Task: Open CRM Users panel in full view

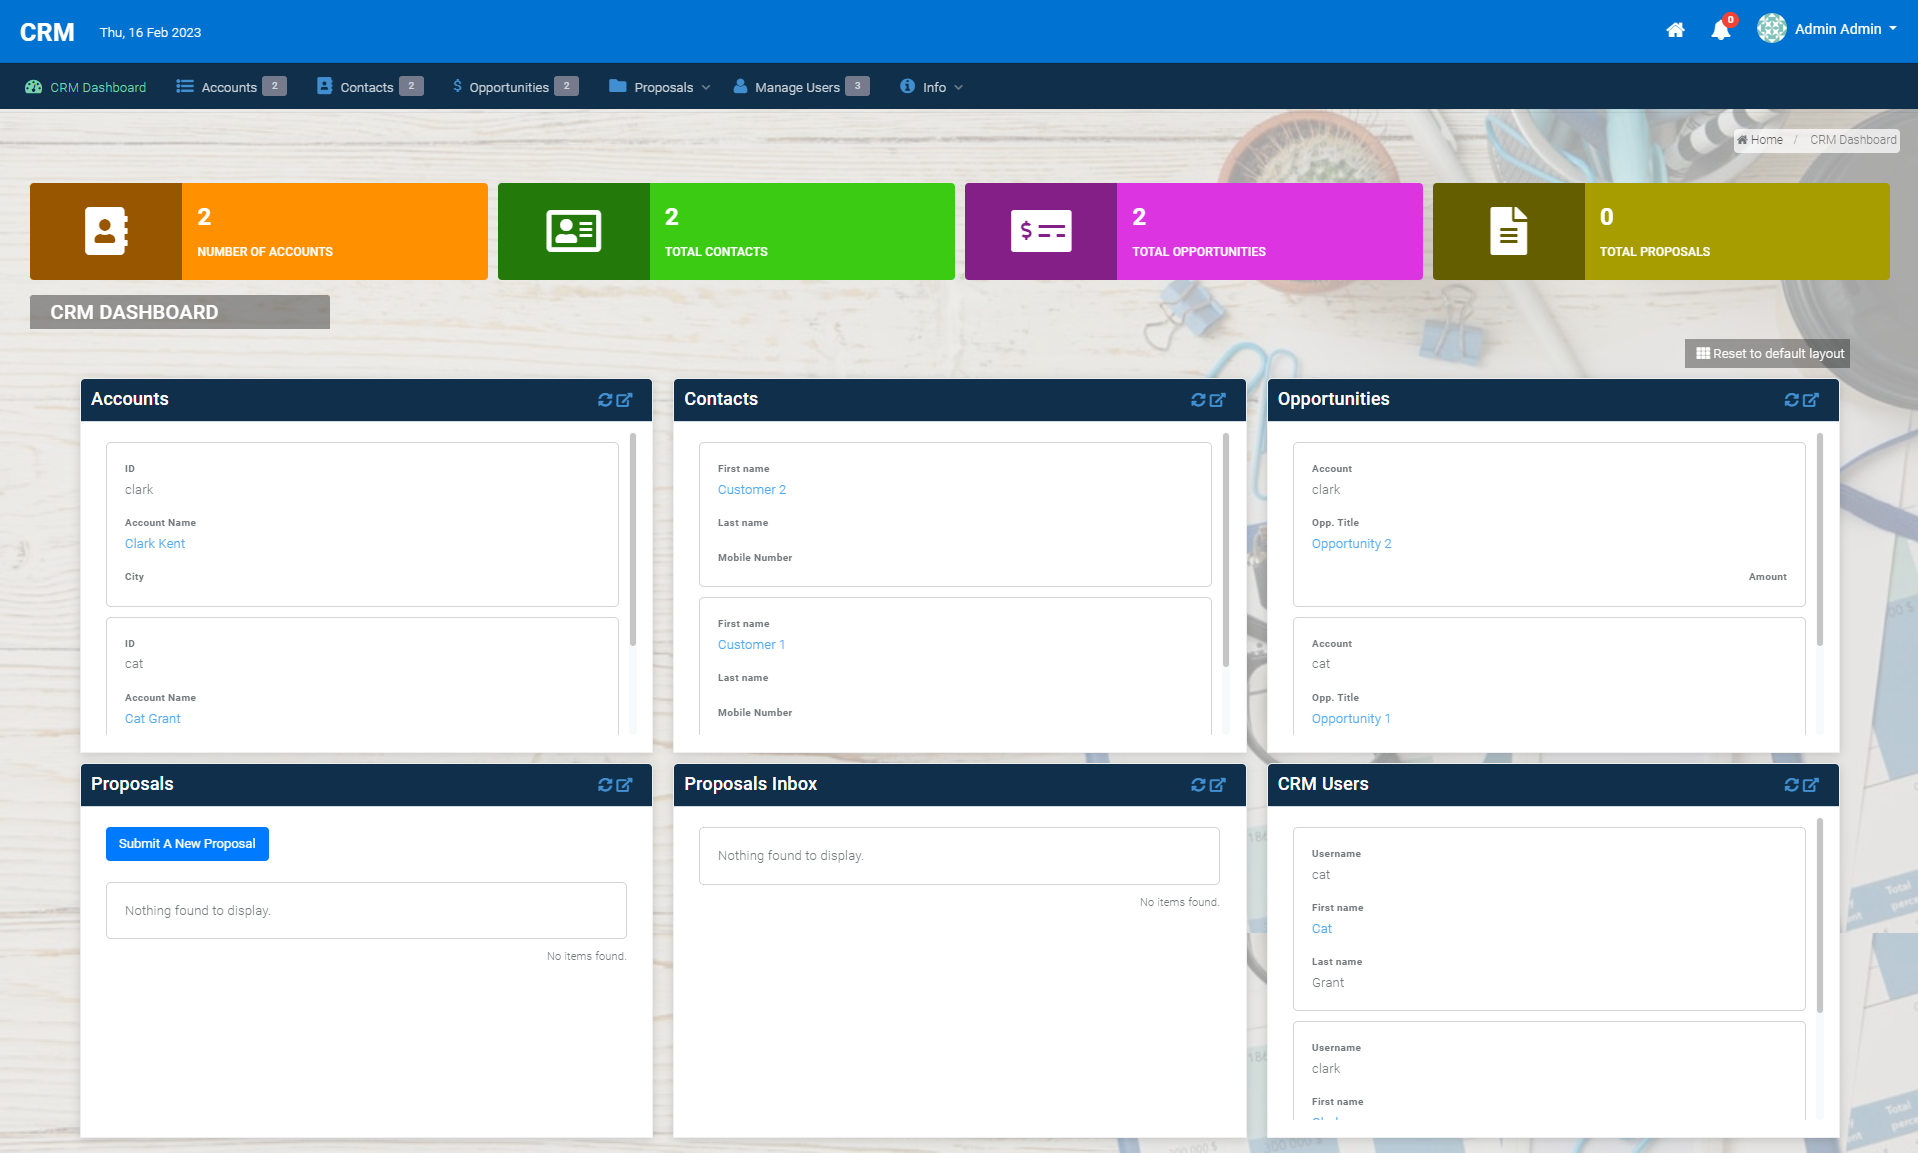Action: pos(1810,785)
